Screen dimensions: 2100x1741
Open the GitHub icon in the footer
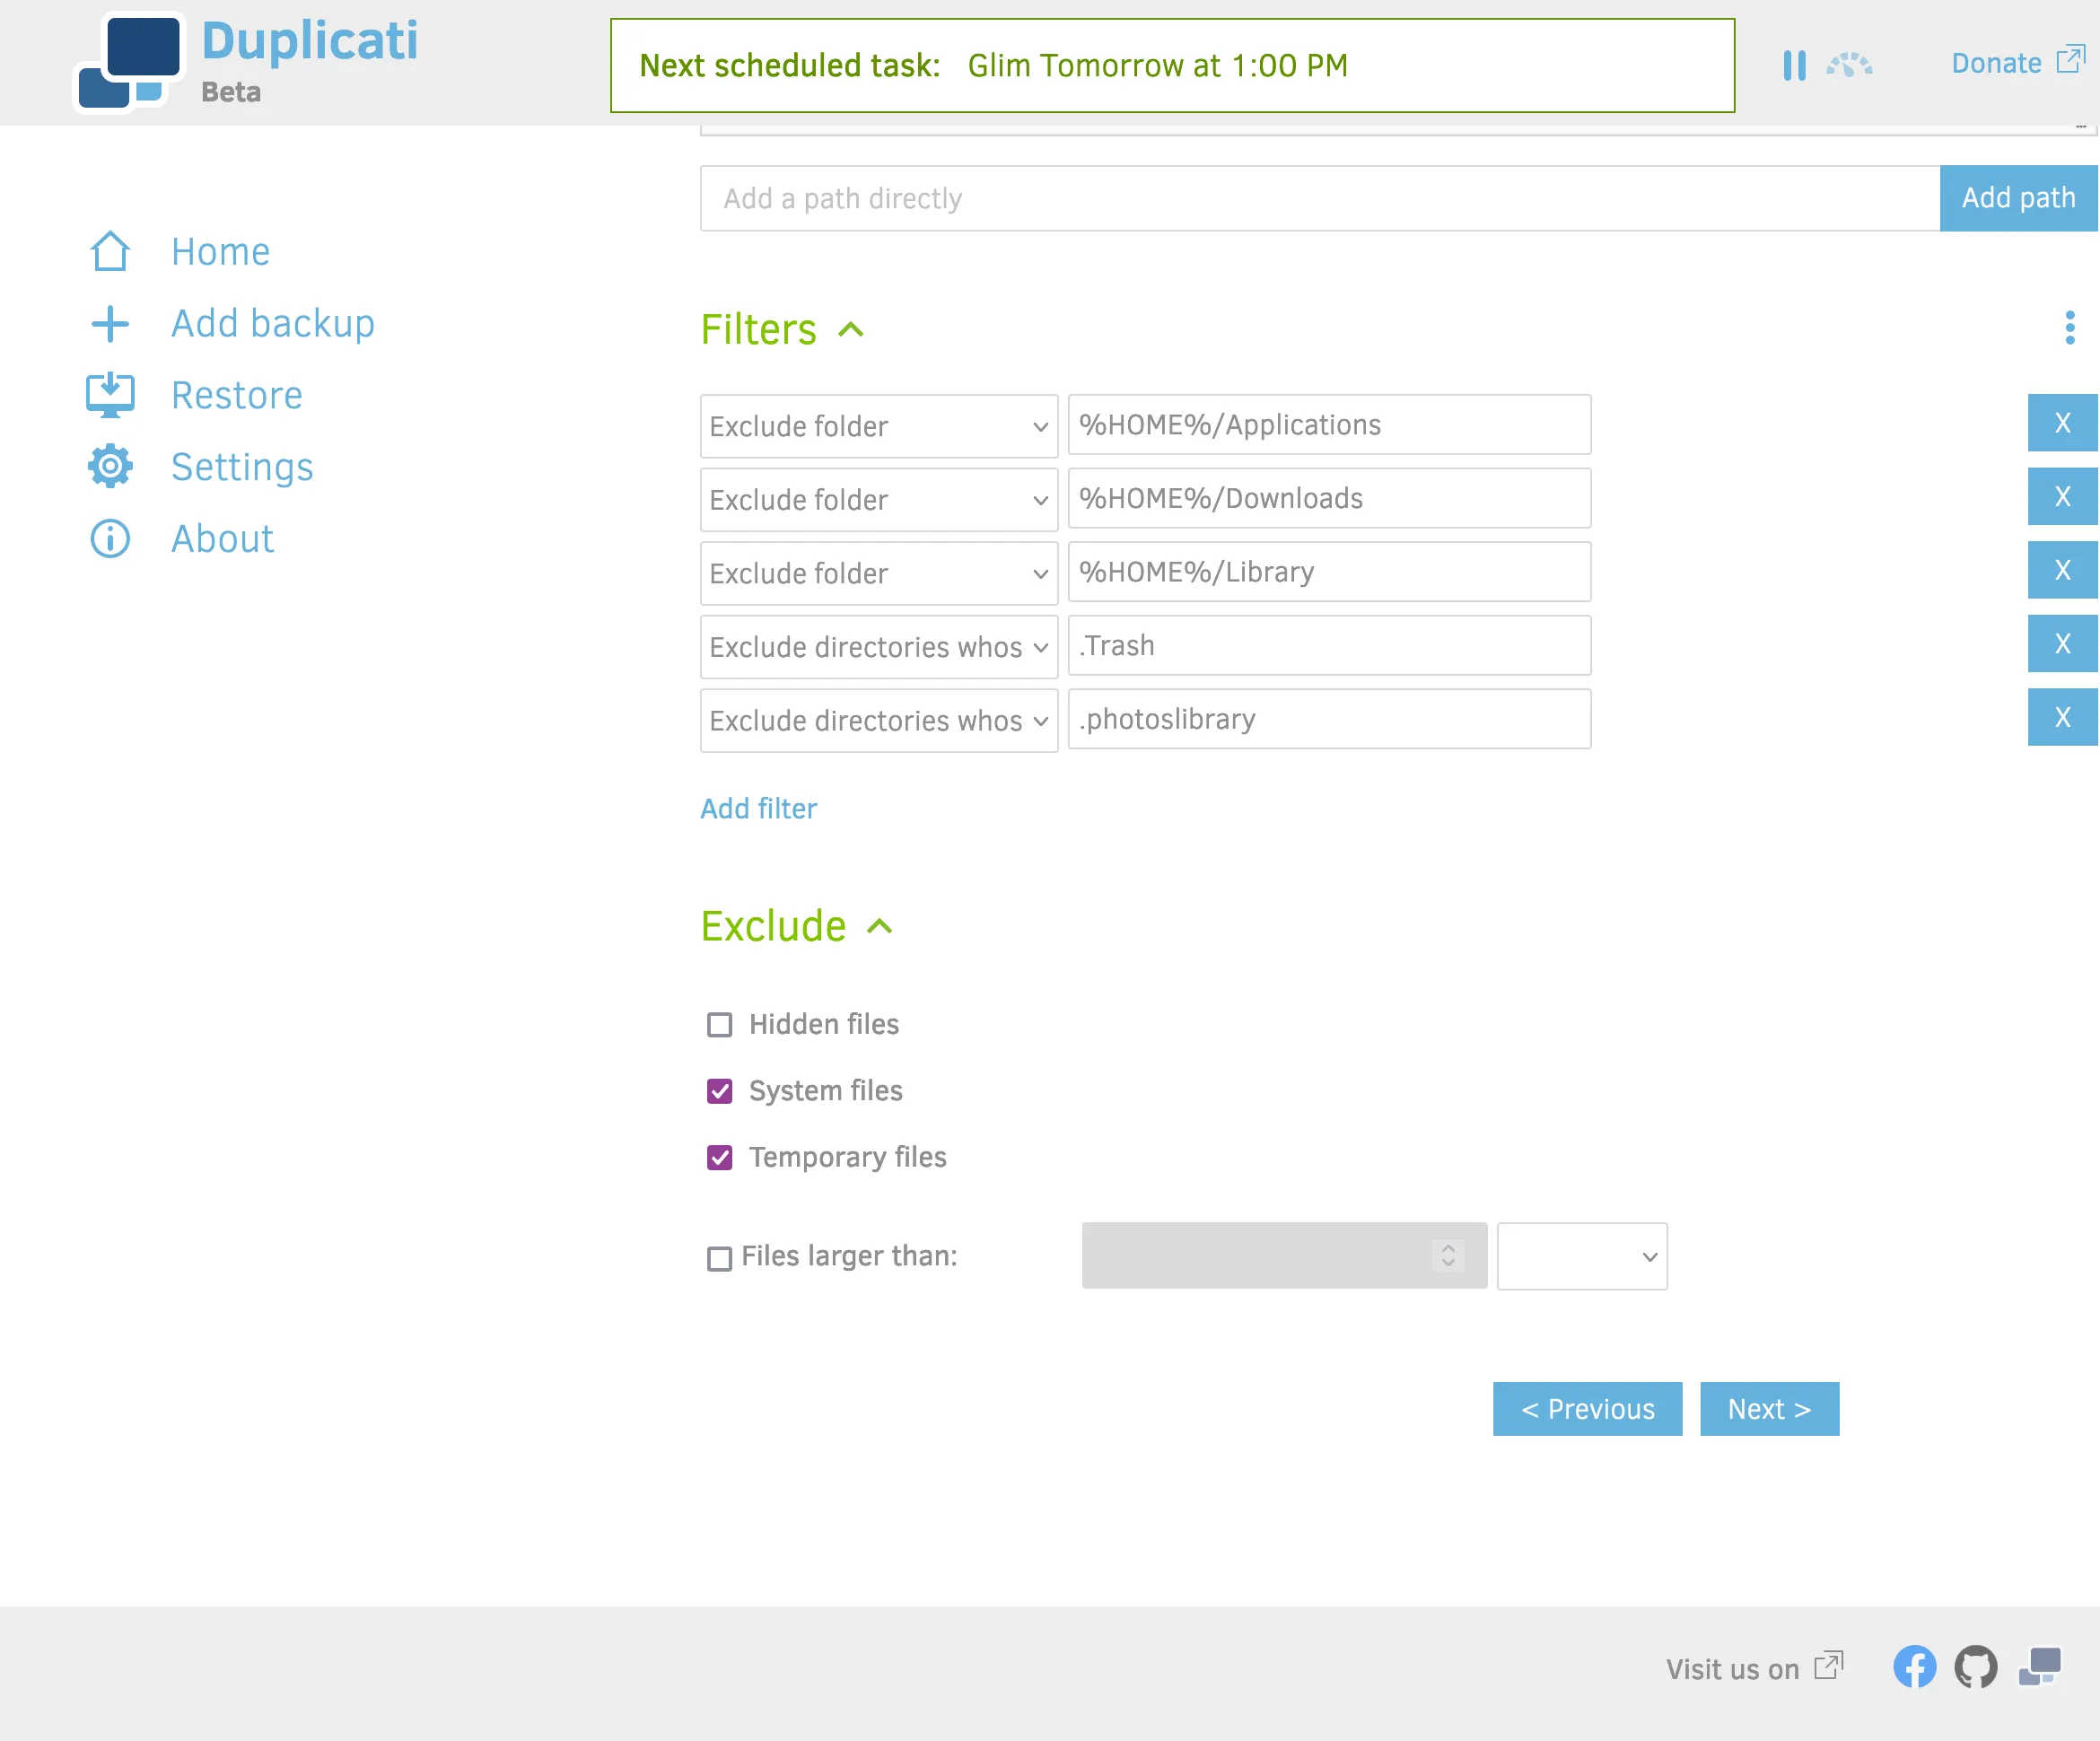coord(1975,1668)
